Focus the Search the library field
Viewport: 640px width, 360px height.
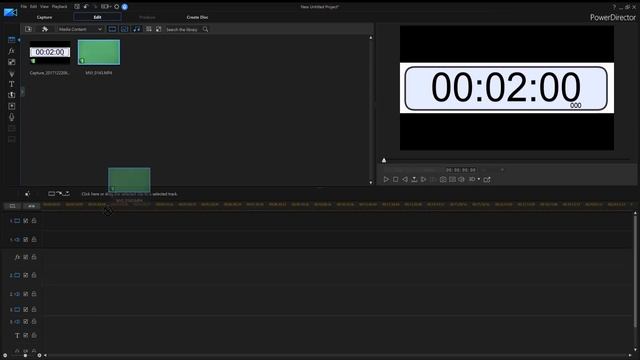(x=182, y=29)
